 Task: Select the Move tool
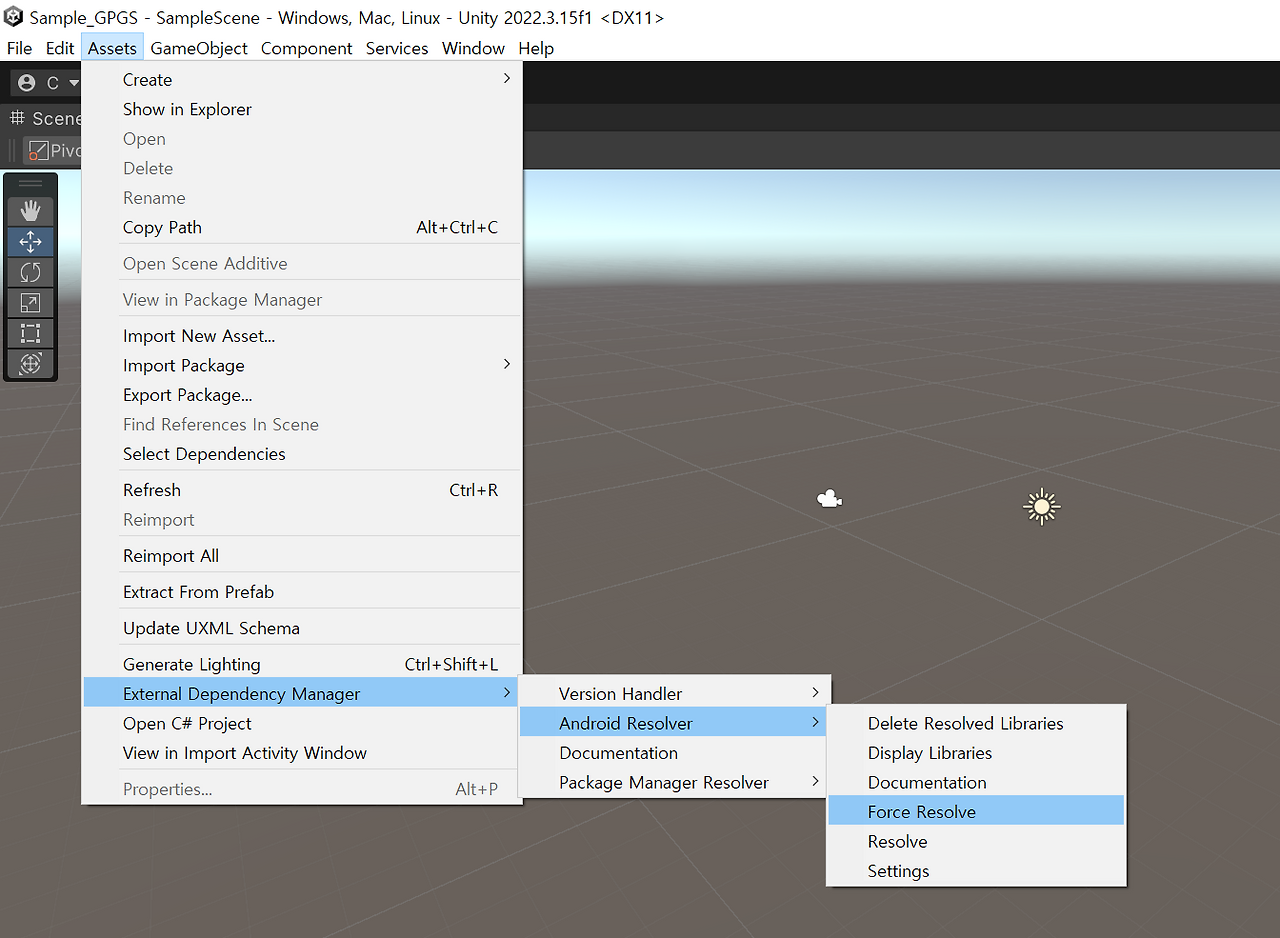click(30, 241)
